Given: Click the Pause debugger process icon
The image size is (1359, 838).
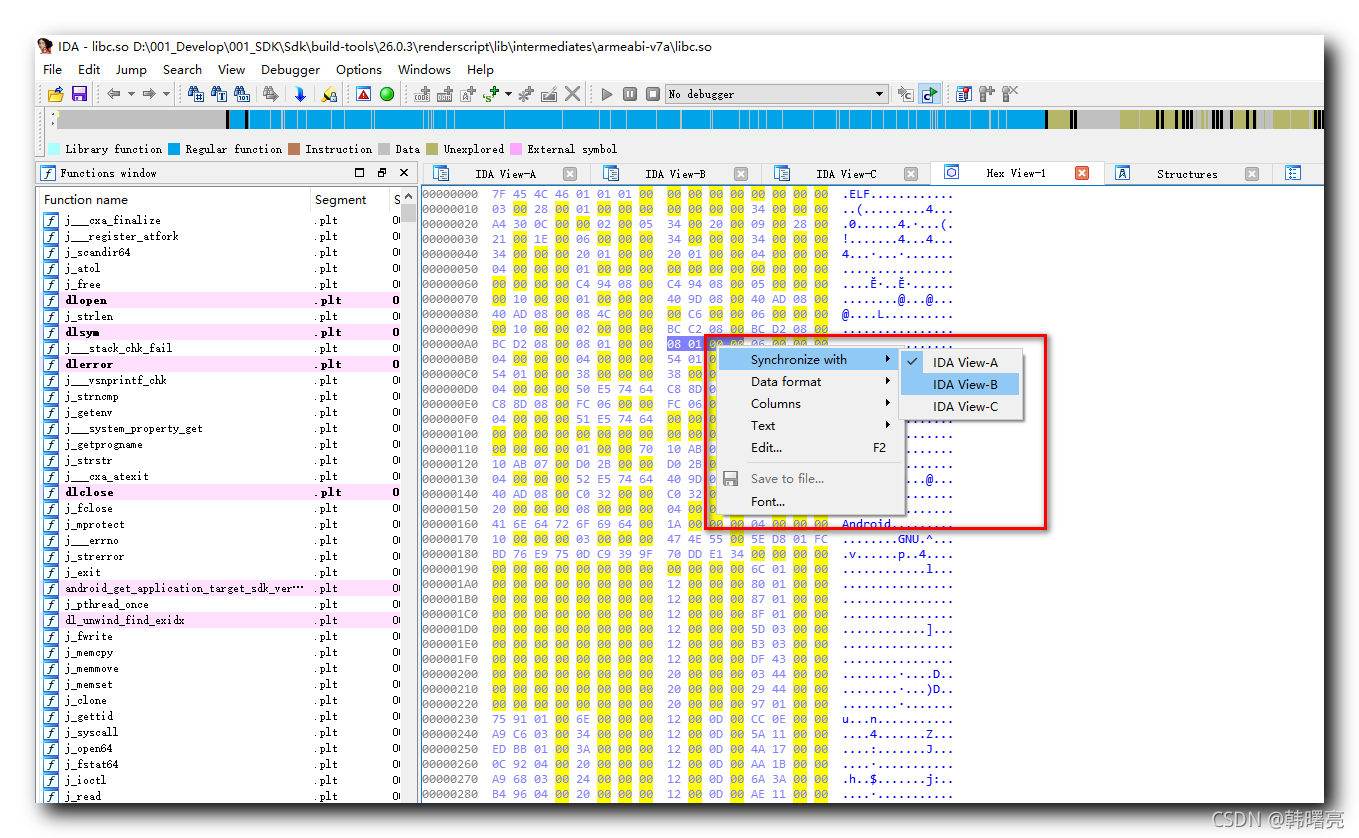Looking at the screenshot, I should [629, 93].
